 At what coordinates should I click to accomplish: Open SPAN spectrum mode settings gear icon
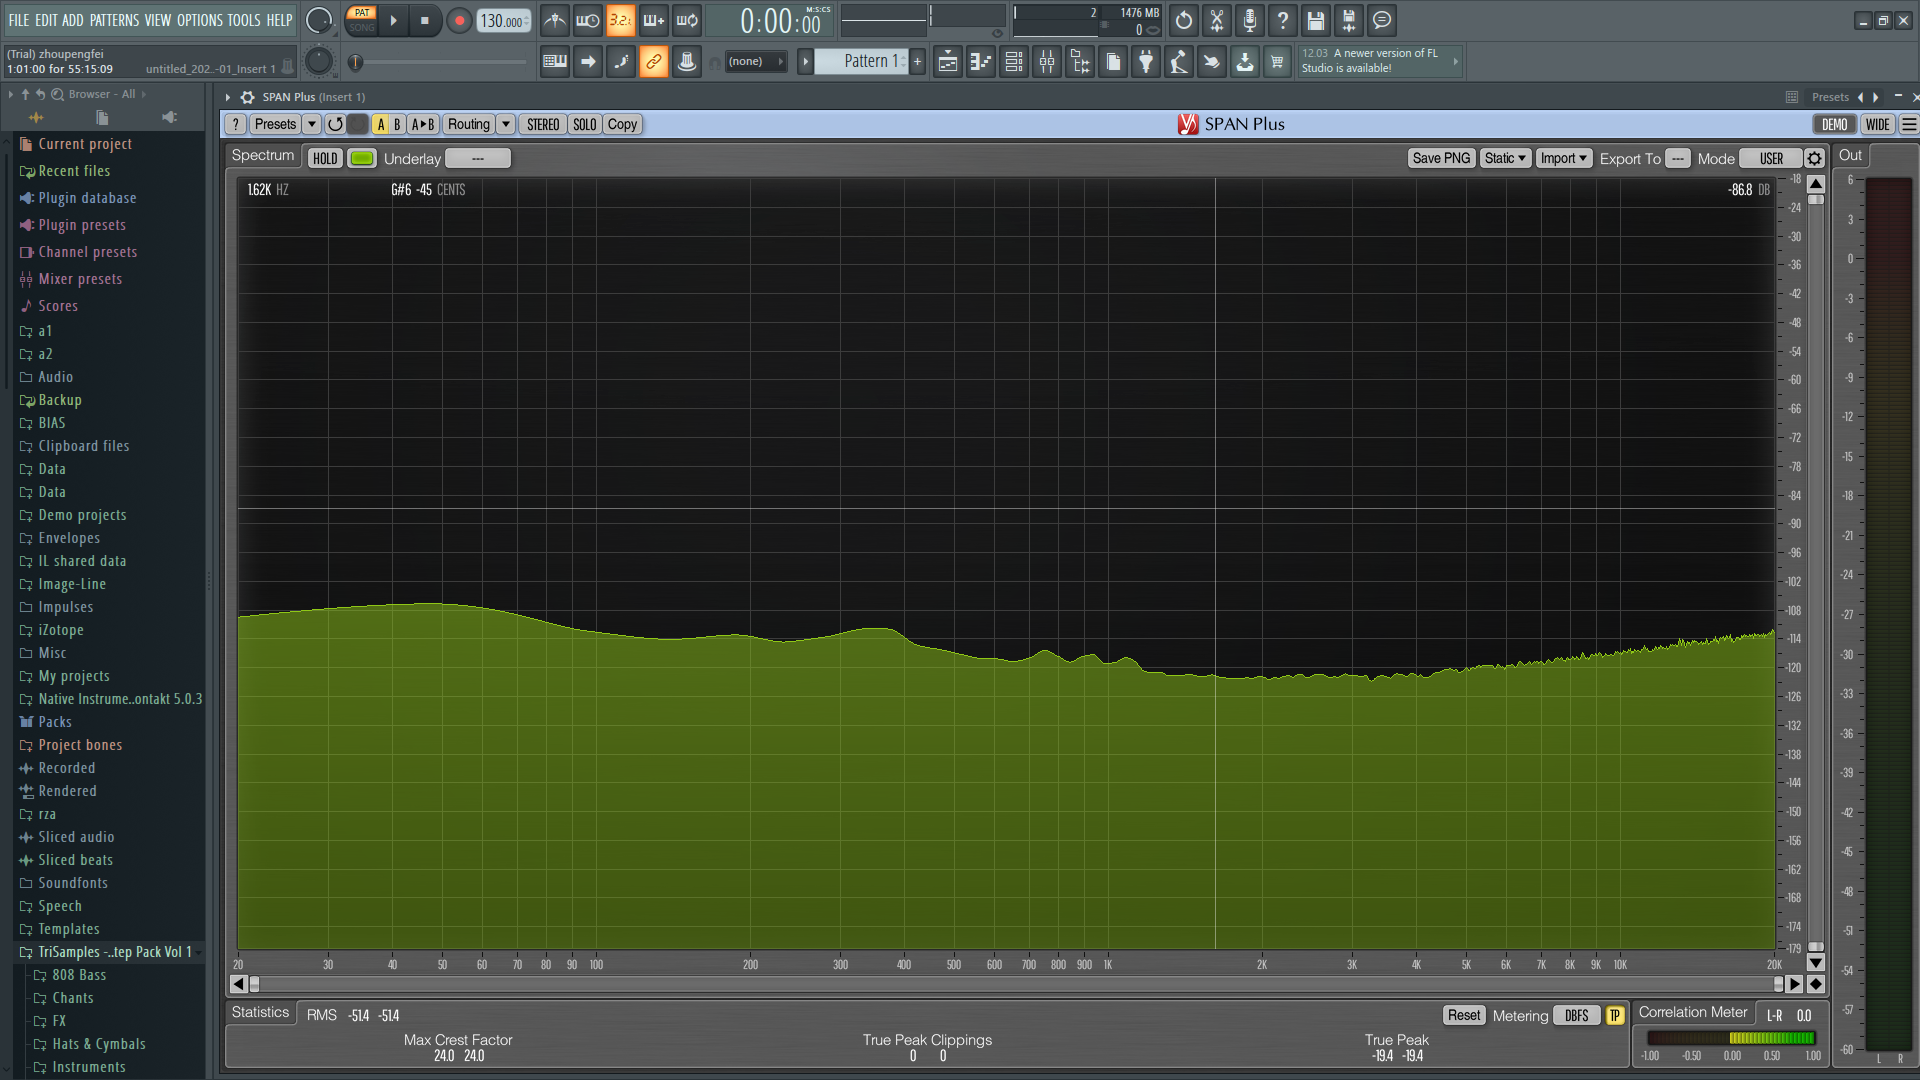[1814, 158]
